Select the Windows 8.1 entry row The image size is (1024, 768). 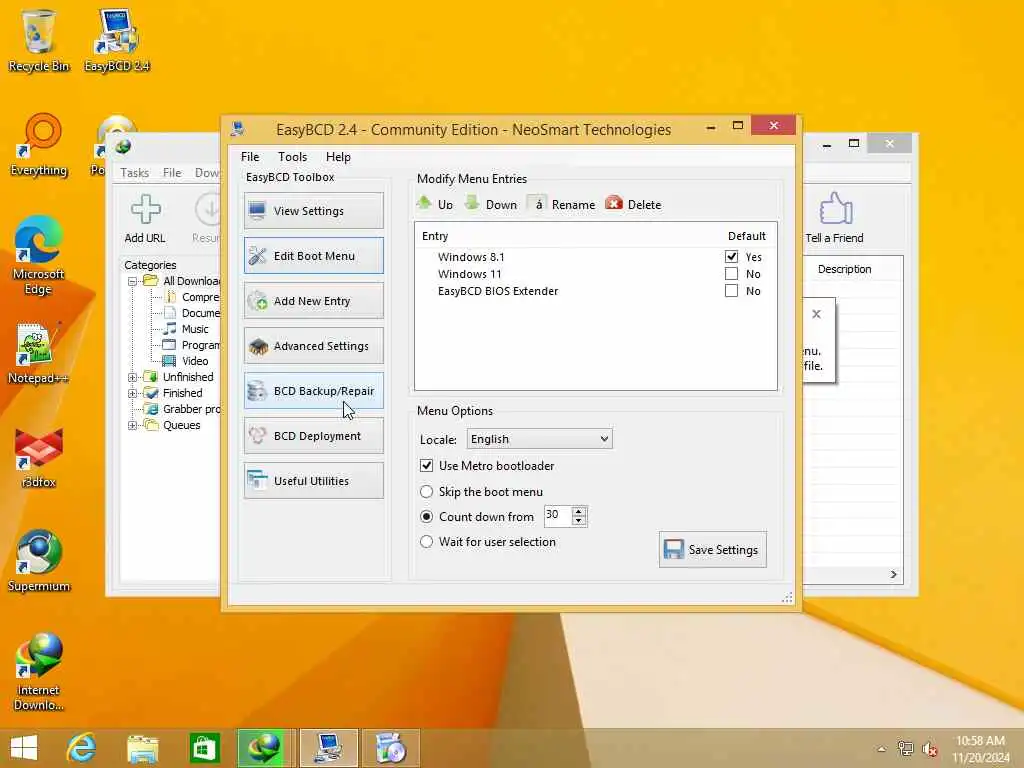pos(596,257)
